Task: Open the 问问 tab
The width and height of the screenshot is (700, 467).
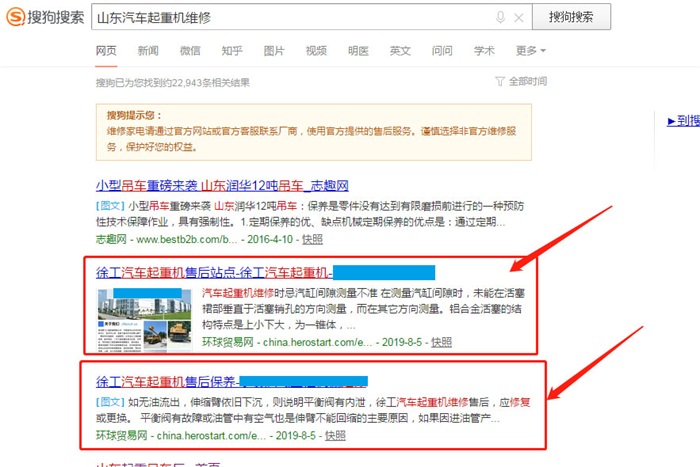Action: click(x=442, y=51)
